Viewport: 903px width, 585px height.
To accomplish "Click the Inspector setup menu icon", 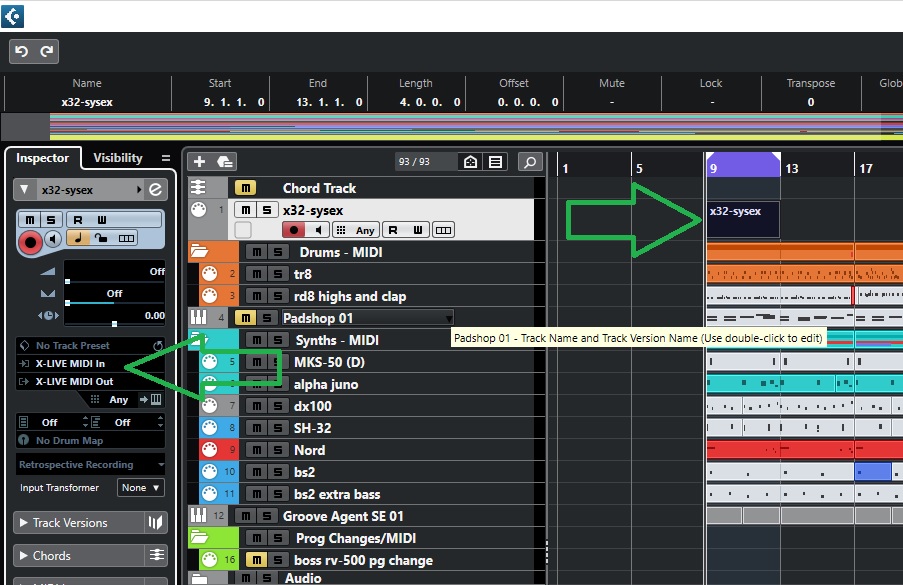I will click(166, 158).
